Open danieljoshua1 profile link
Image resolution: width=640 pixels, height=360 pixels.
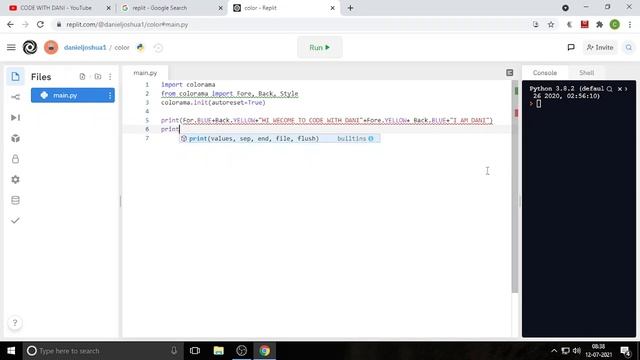85,47
